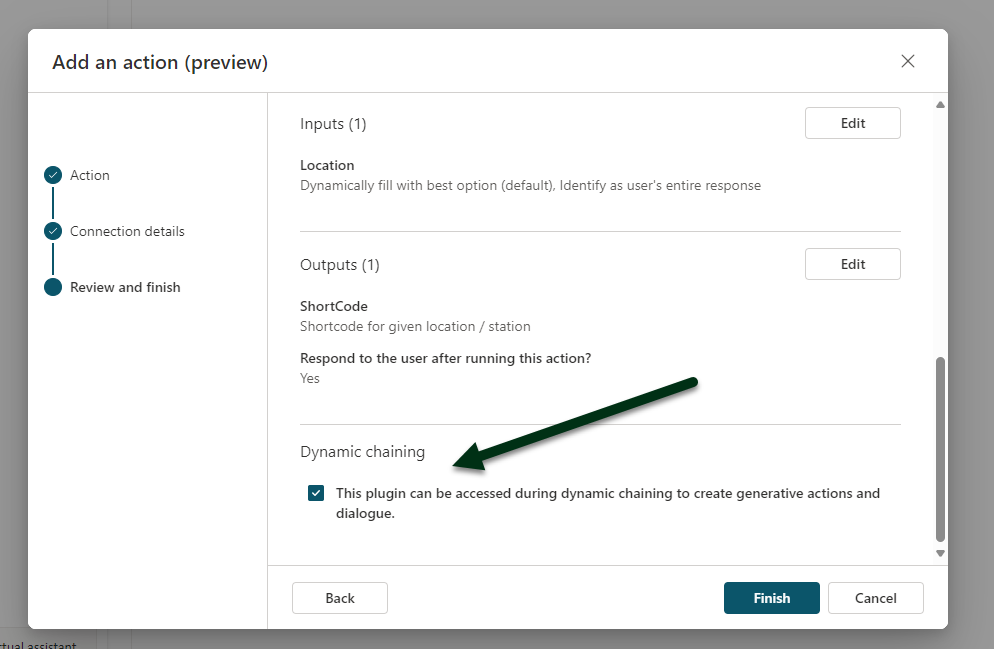Click the Review and finish step circle
The width and height of the screenshot is (994, 649).
coord(53,287)
